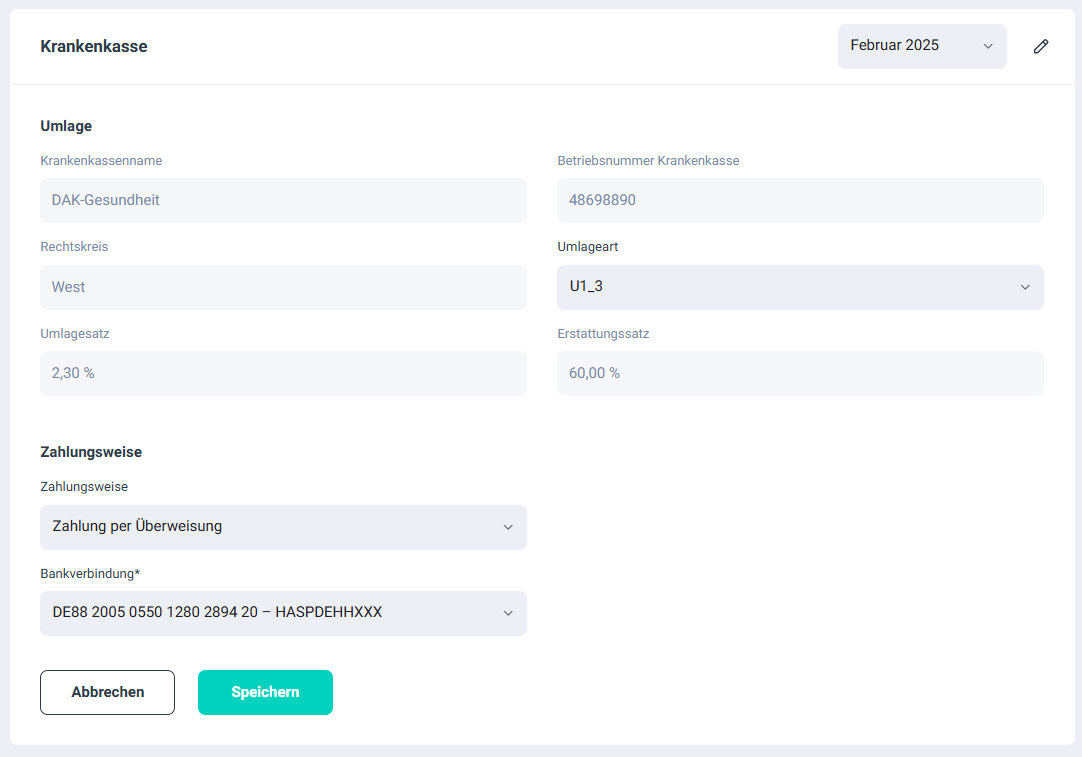1082x757 pixels.
Task: Click the Umlageart field label
Action: click(594, 247)
